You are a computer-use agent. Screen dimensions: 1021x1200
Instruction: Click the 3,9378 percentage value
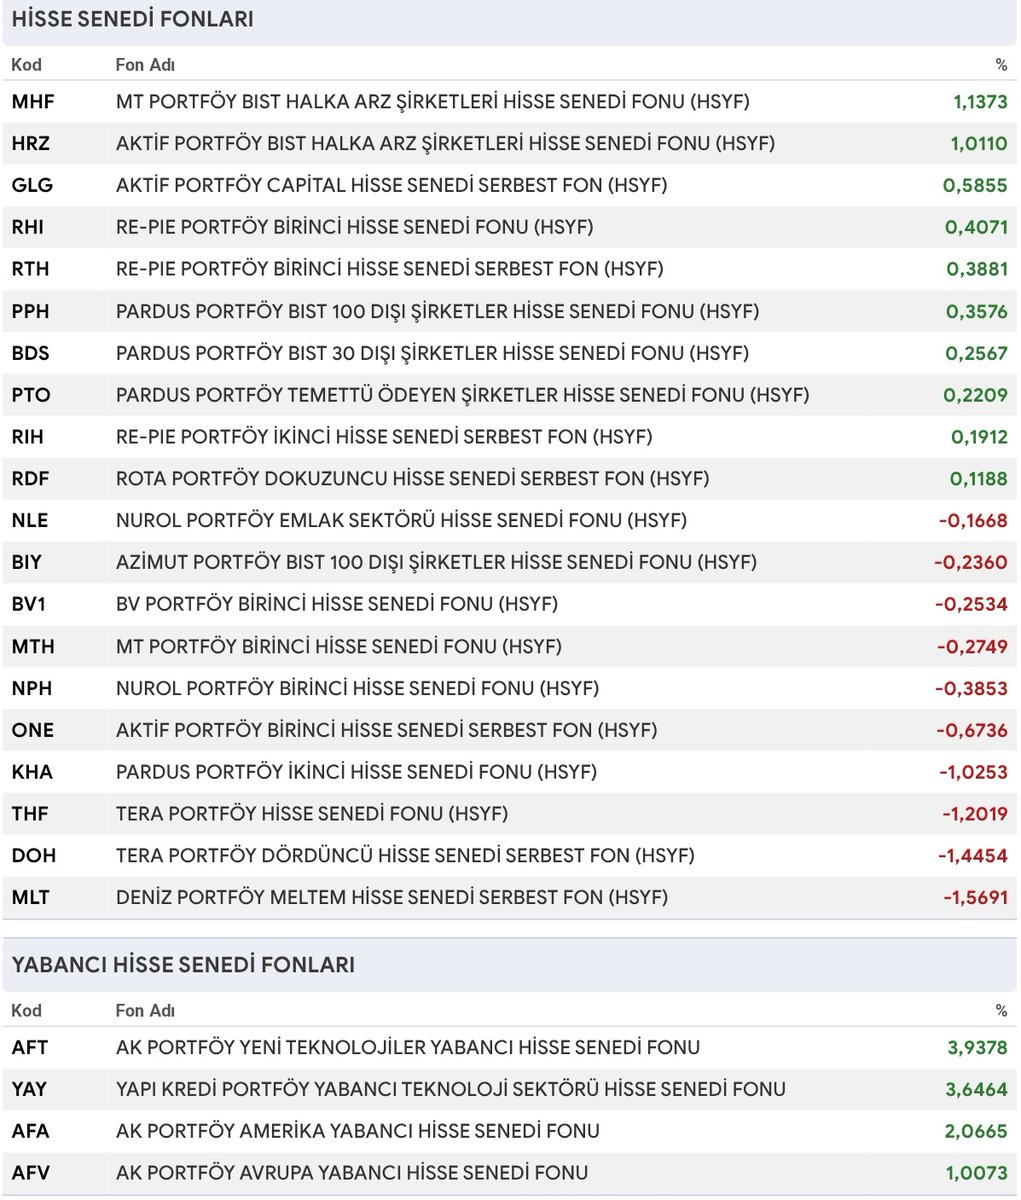pyautogui.click(x=977, y=1049)
